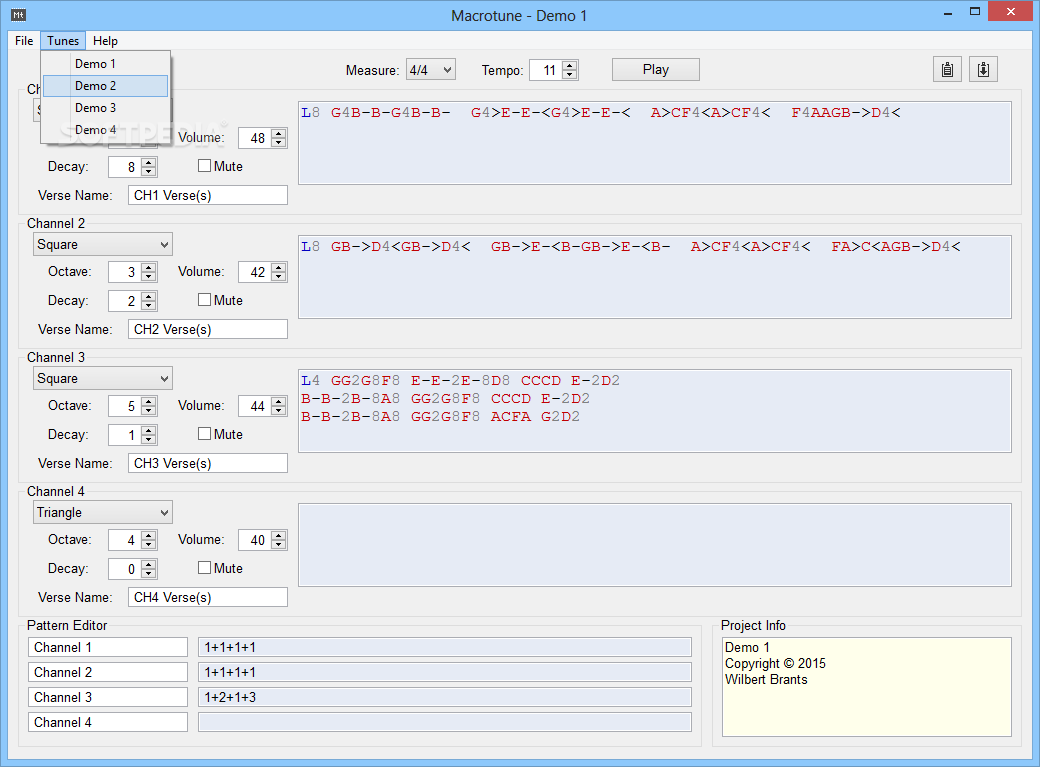Open the File menu

click(24, 40)
